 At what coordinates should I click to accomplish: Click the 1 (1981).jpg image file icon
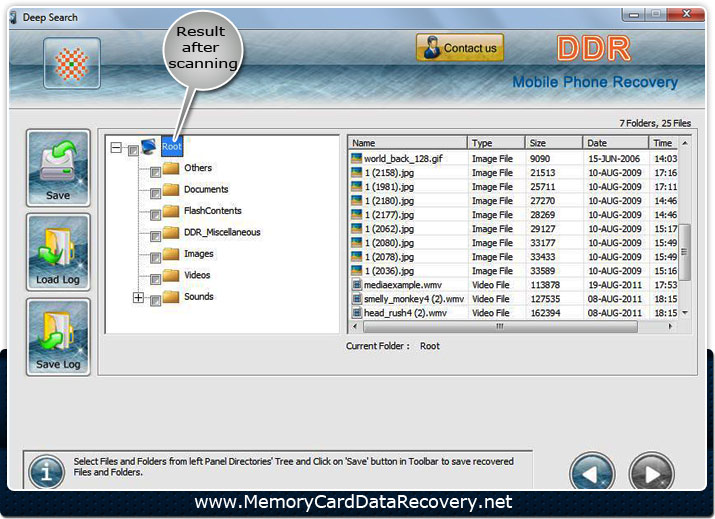click(x=356, y=187)
